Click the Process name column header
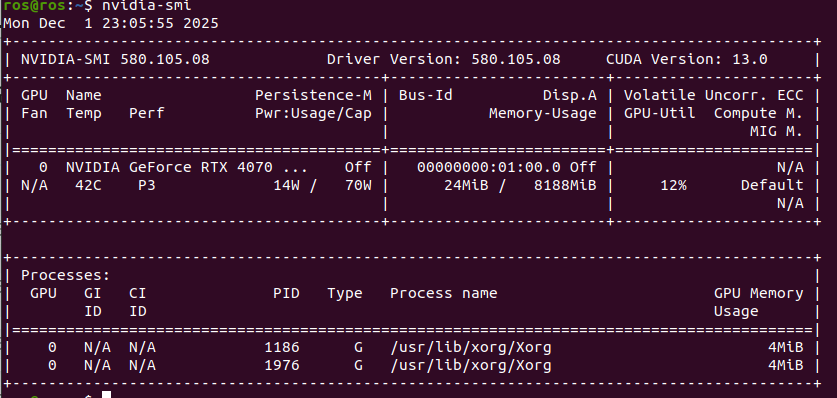837x398 pixels. coord(444,293)
